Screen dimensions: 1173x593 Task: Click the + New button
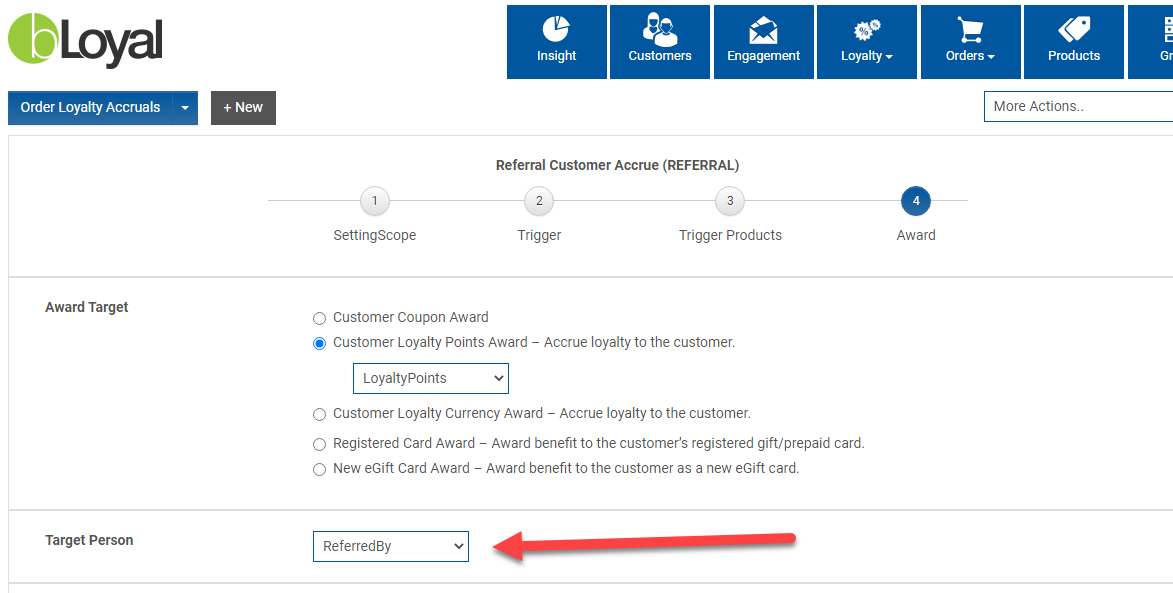243,108
